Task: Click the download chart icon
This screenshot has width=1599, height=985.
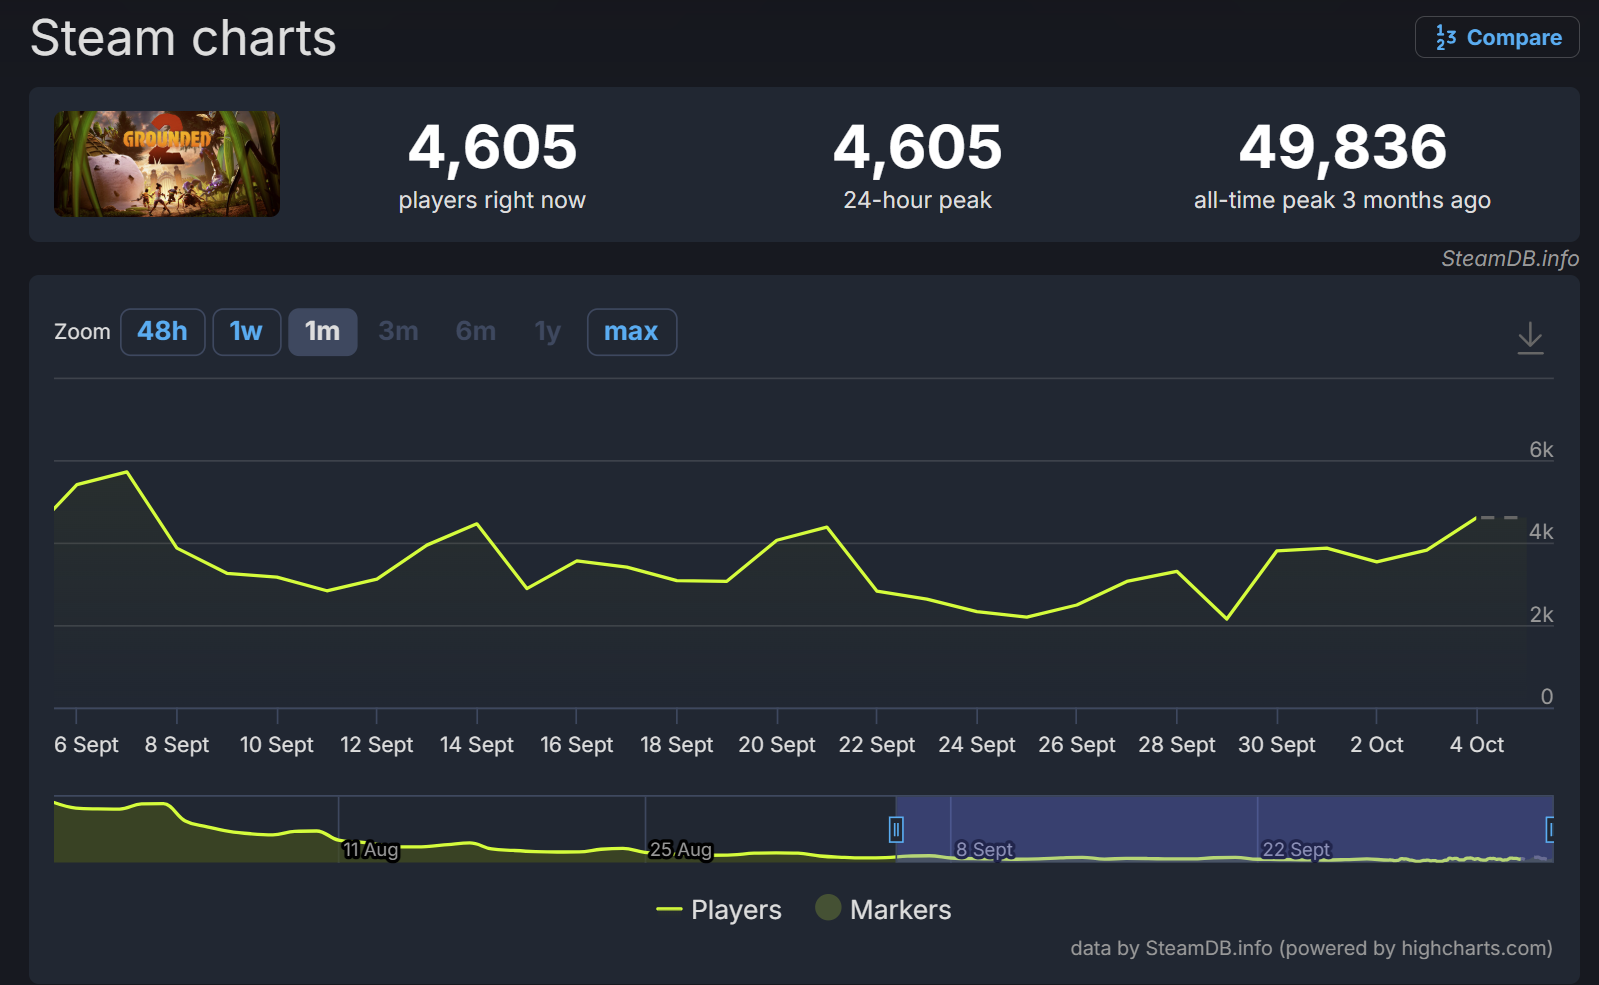Action: pos(1530,338)
